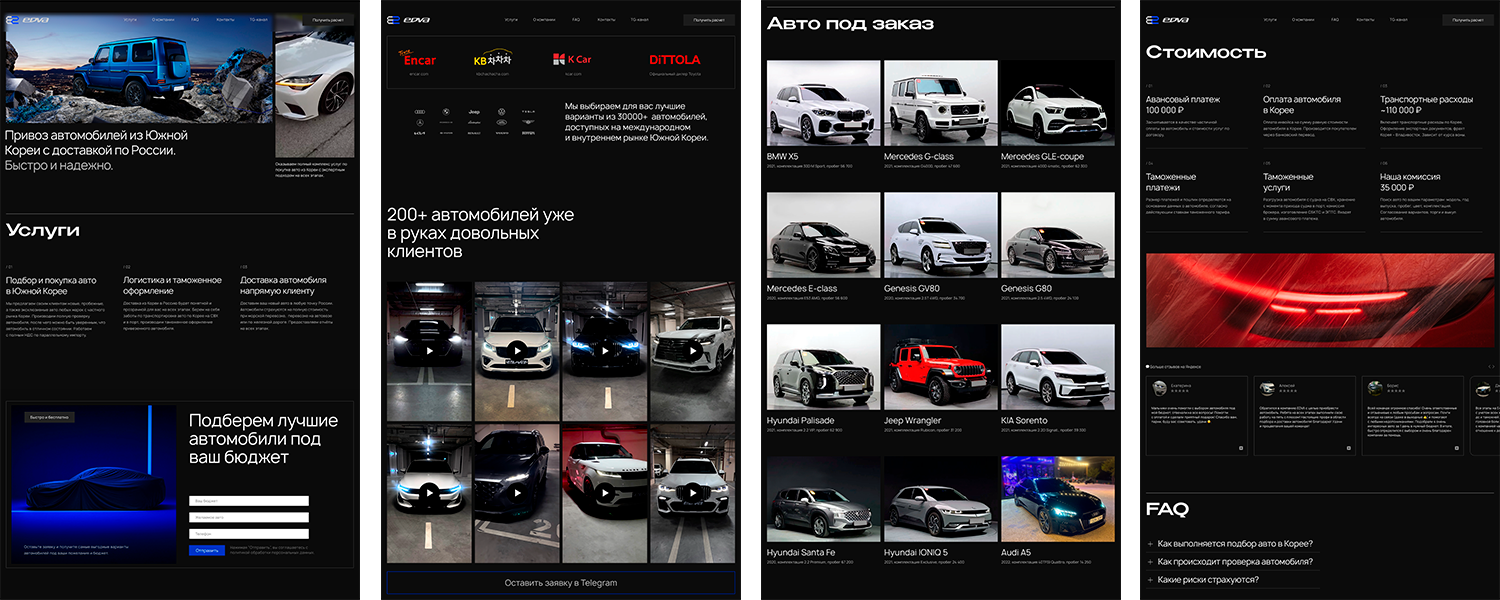Focus the Желаемое авто input field

pyautogui.click(x=249, y=518)
